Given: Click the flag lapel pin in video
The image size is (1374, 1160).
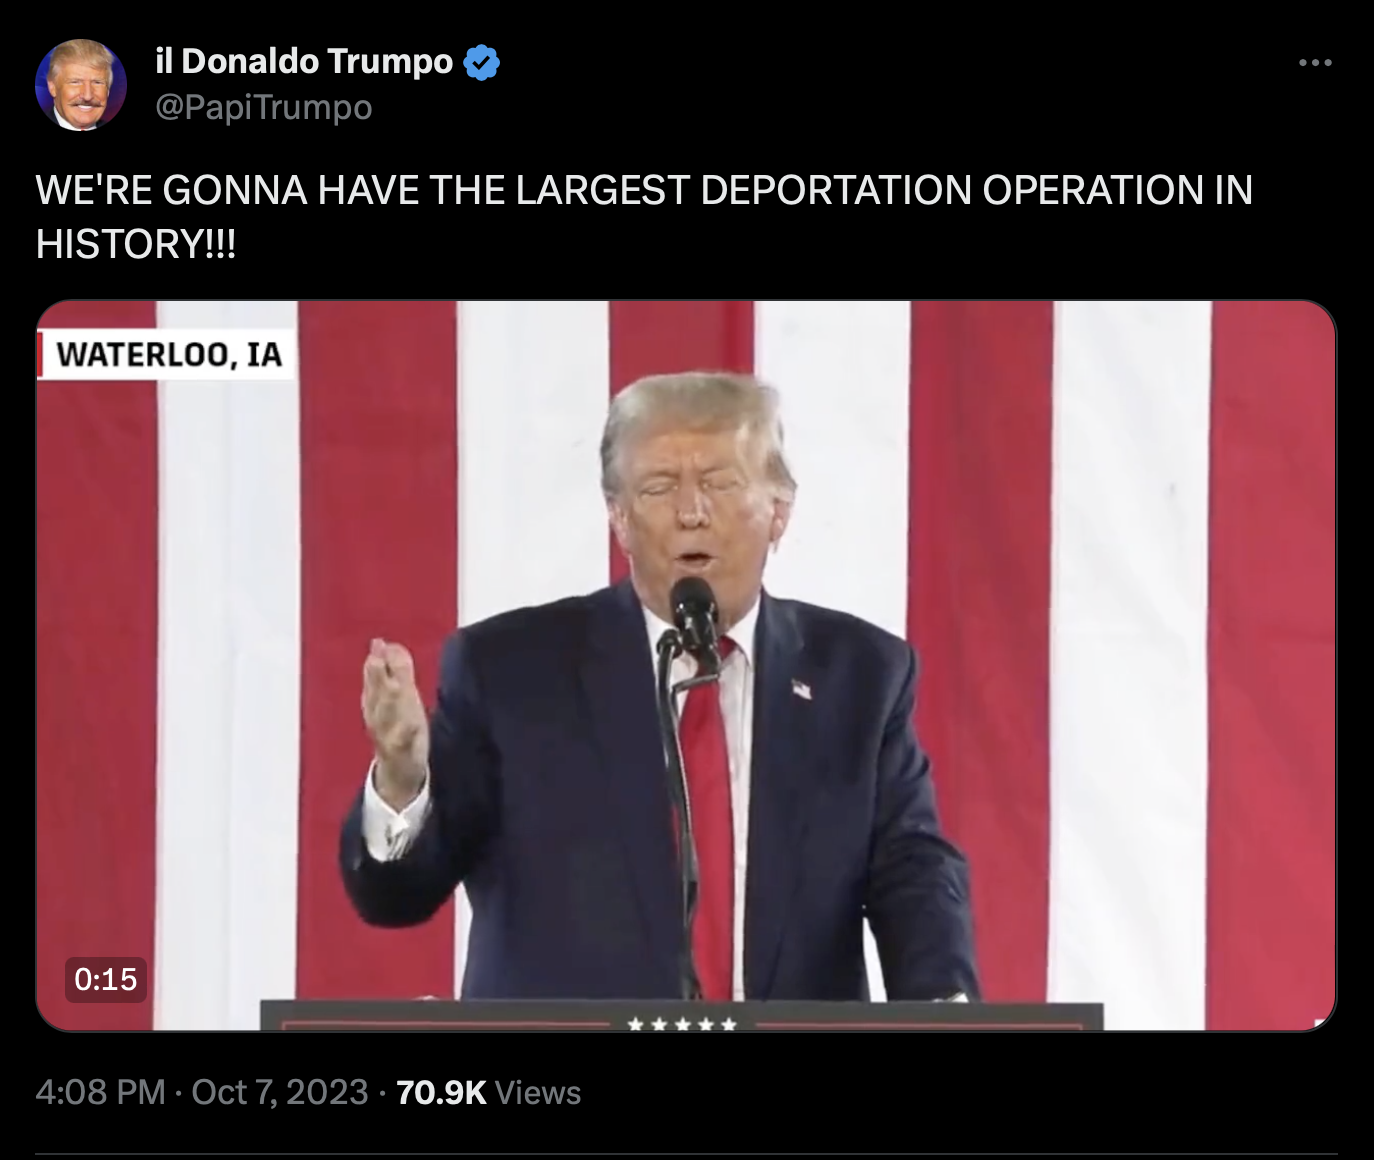Looking at the screenshot, I should [x=801, y=688].
